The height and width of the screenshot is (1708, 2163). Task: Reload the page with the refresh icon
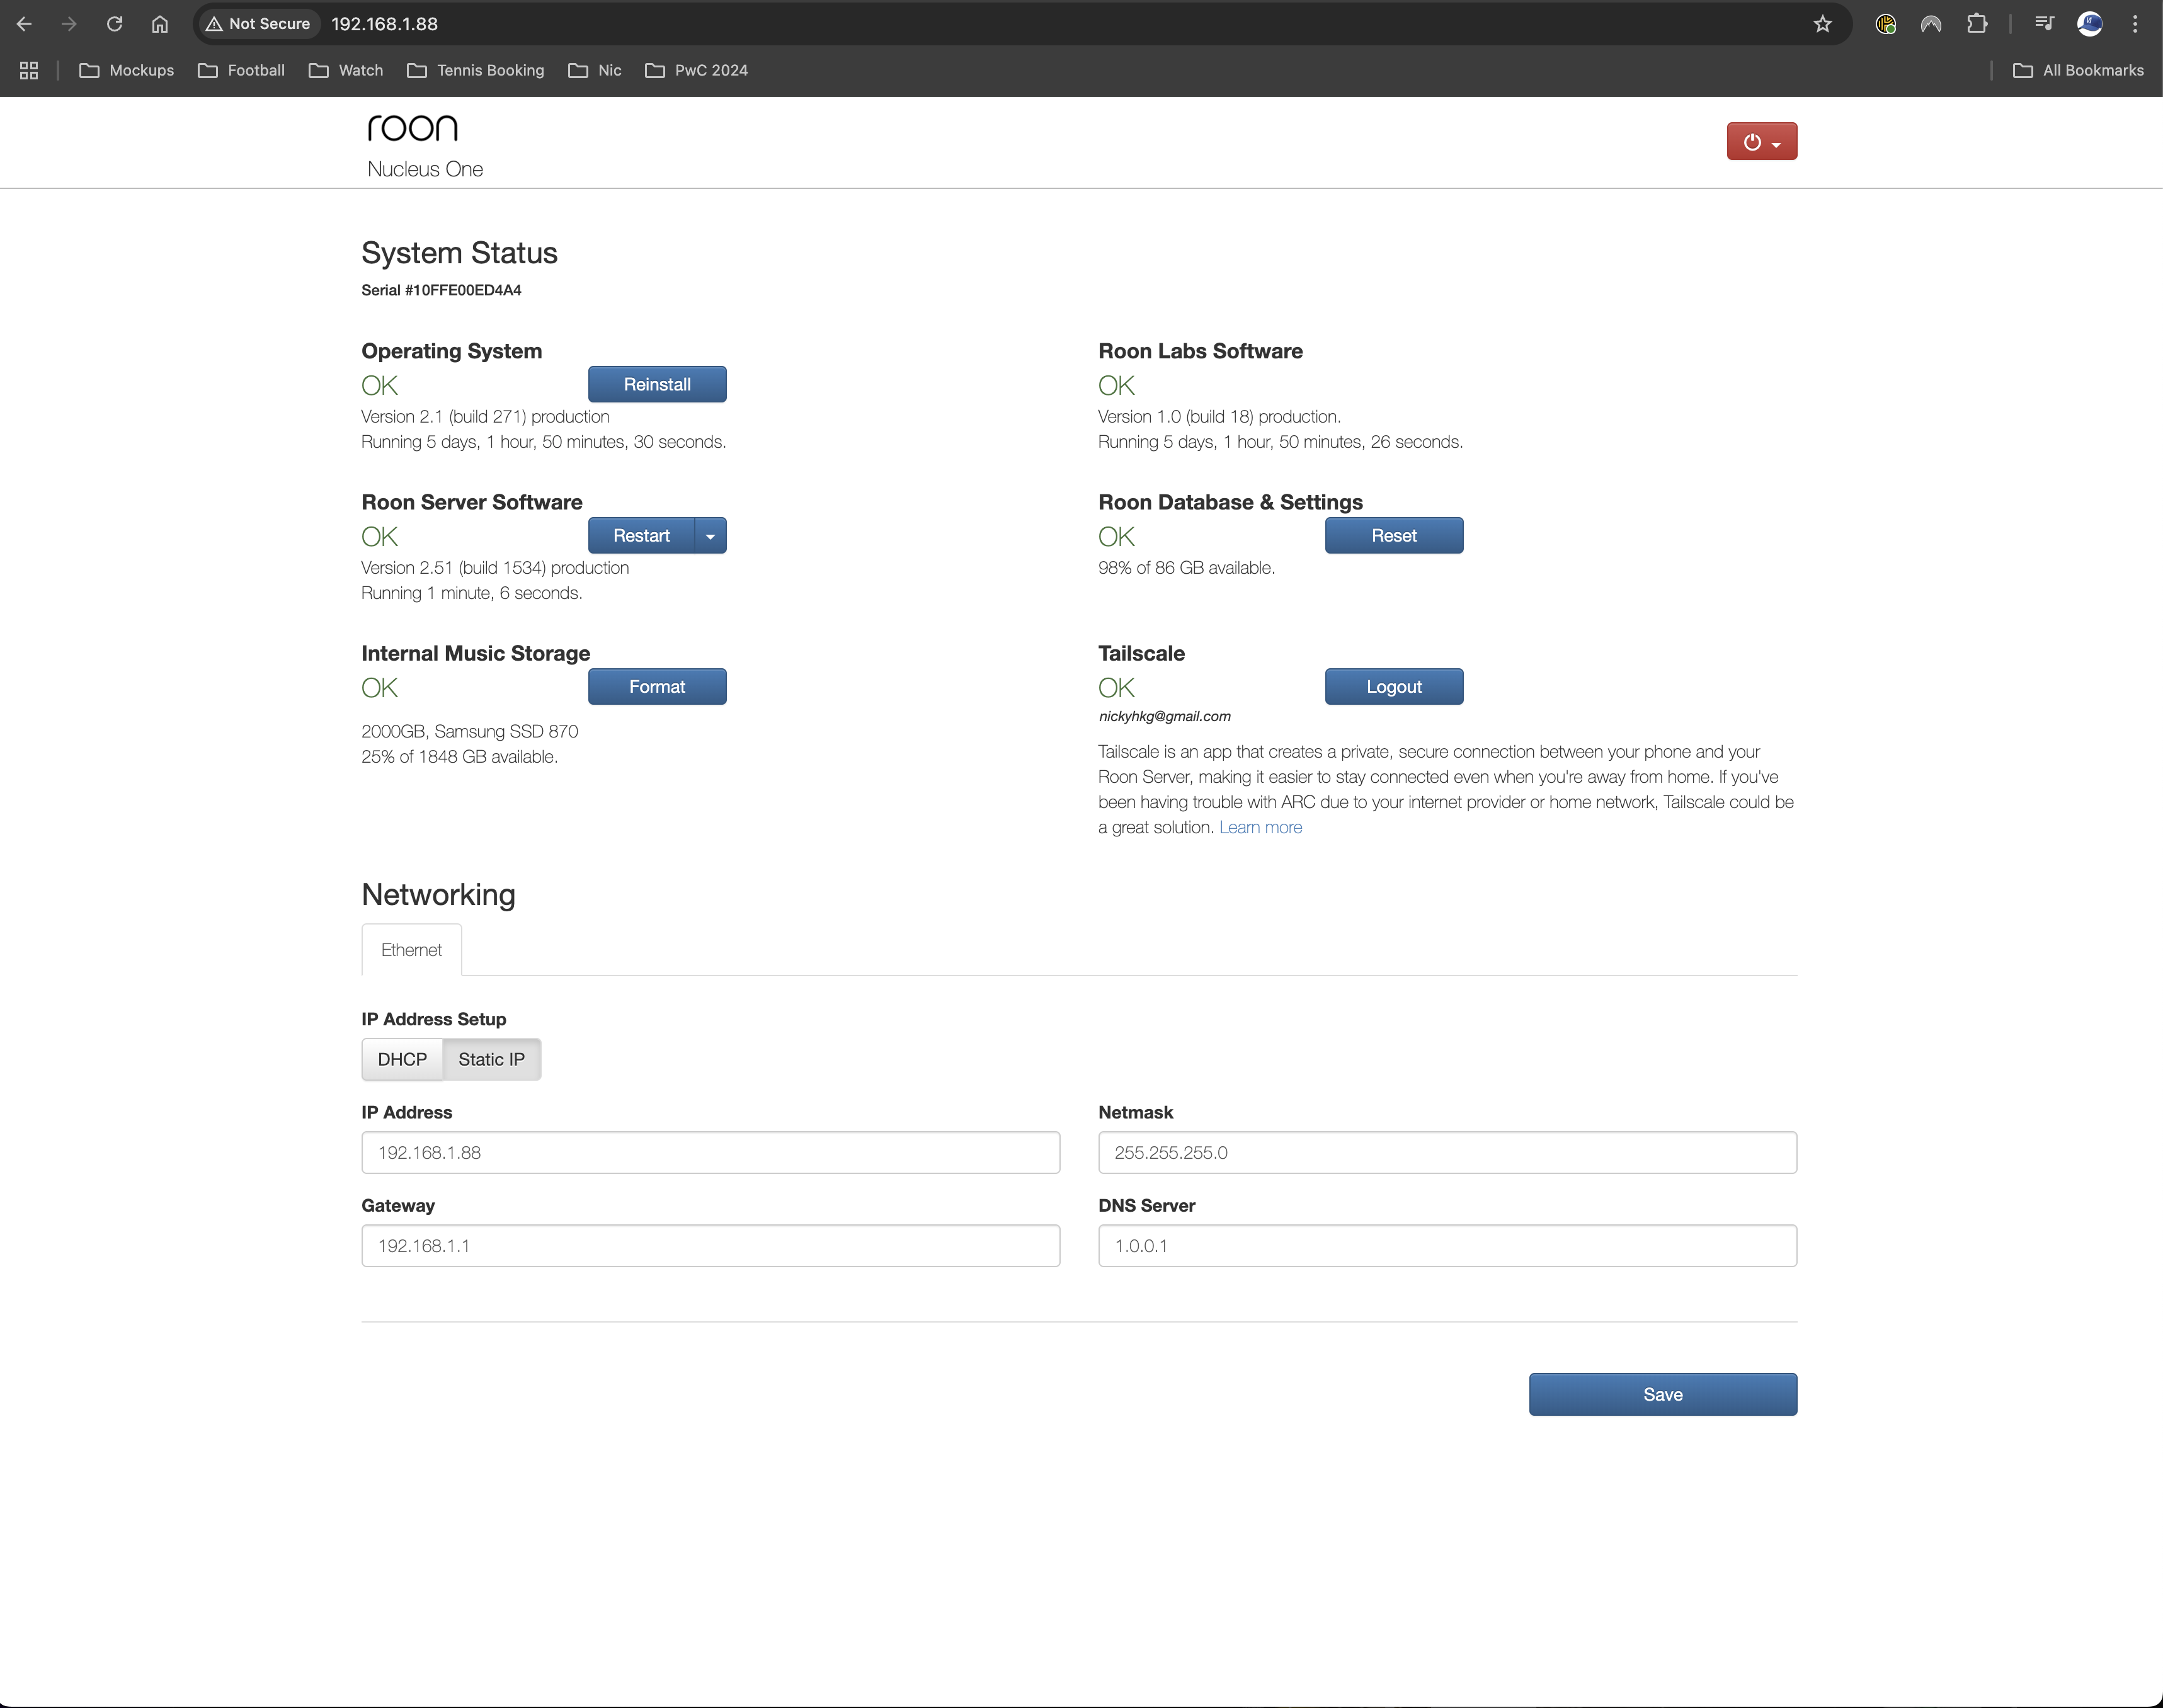click(114, 24)
